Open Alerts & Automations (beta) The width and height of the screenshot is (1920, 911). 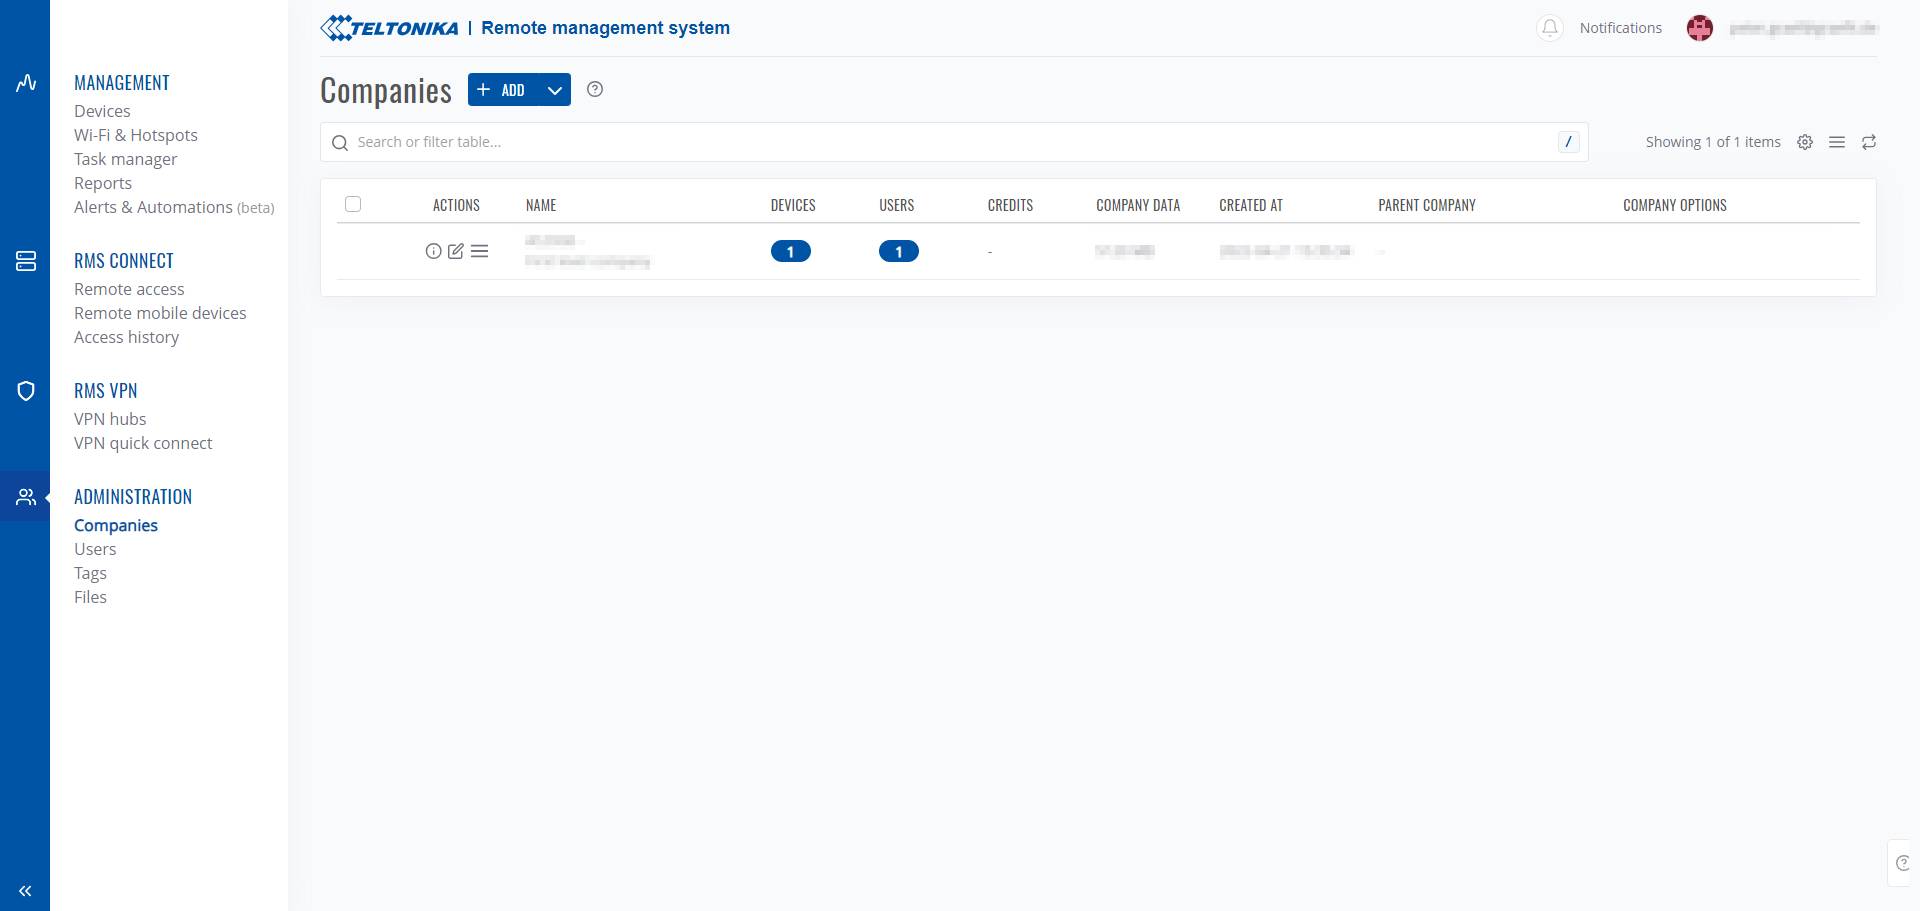pos(174,207)
